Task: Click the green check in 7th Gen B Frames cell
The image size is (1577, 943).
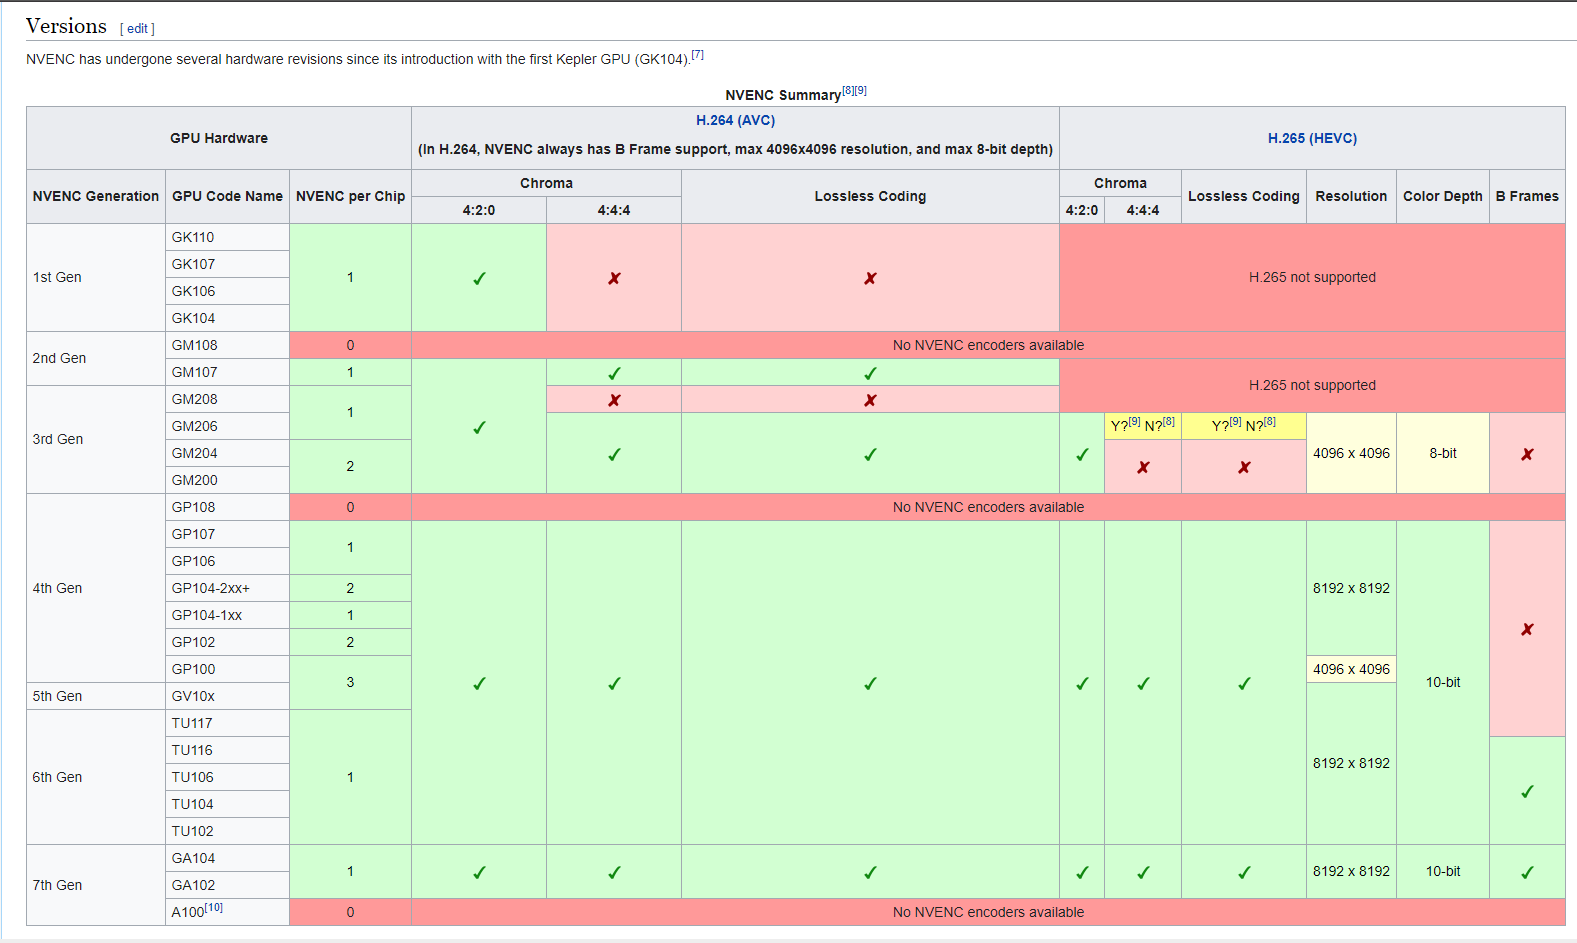Action: coord(1527,872)
